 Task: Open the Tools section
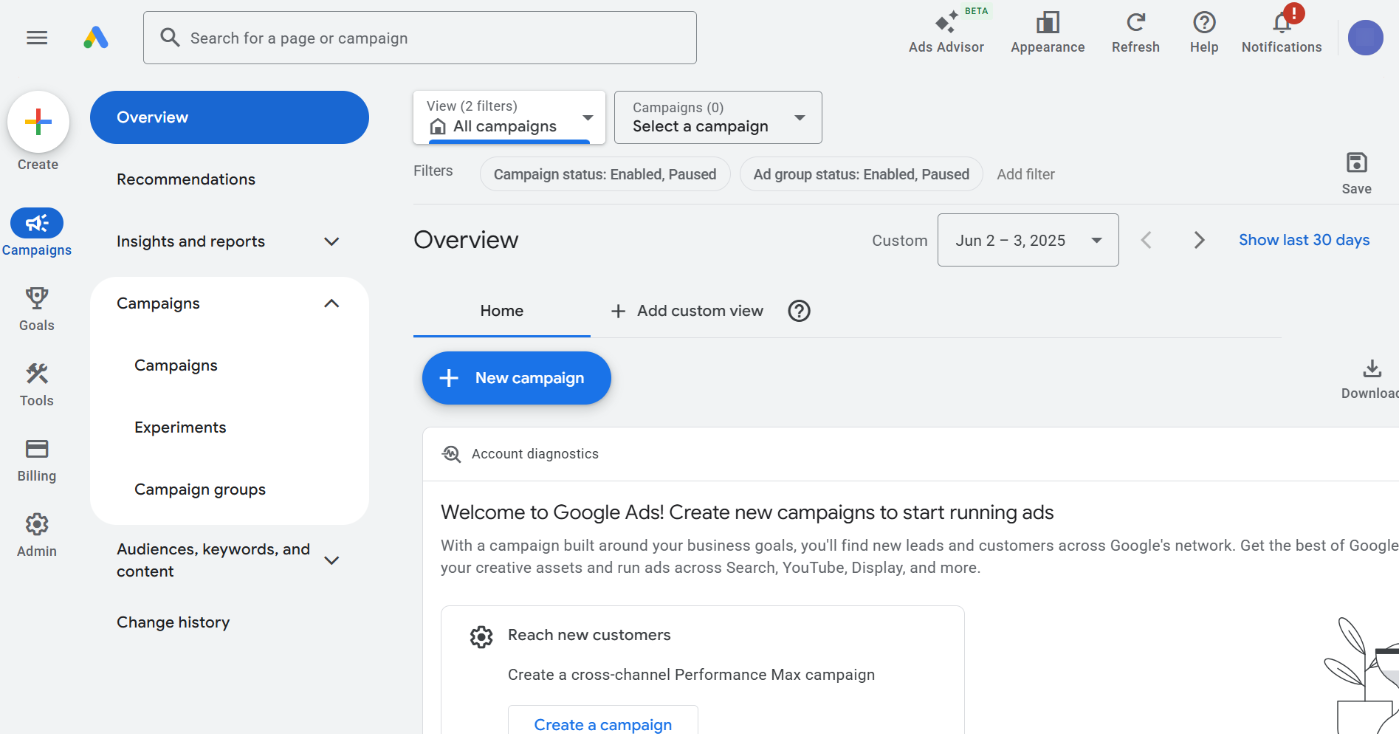36,383
